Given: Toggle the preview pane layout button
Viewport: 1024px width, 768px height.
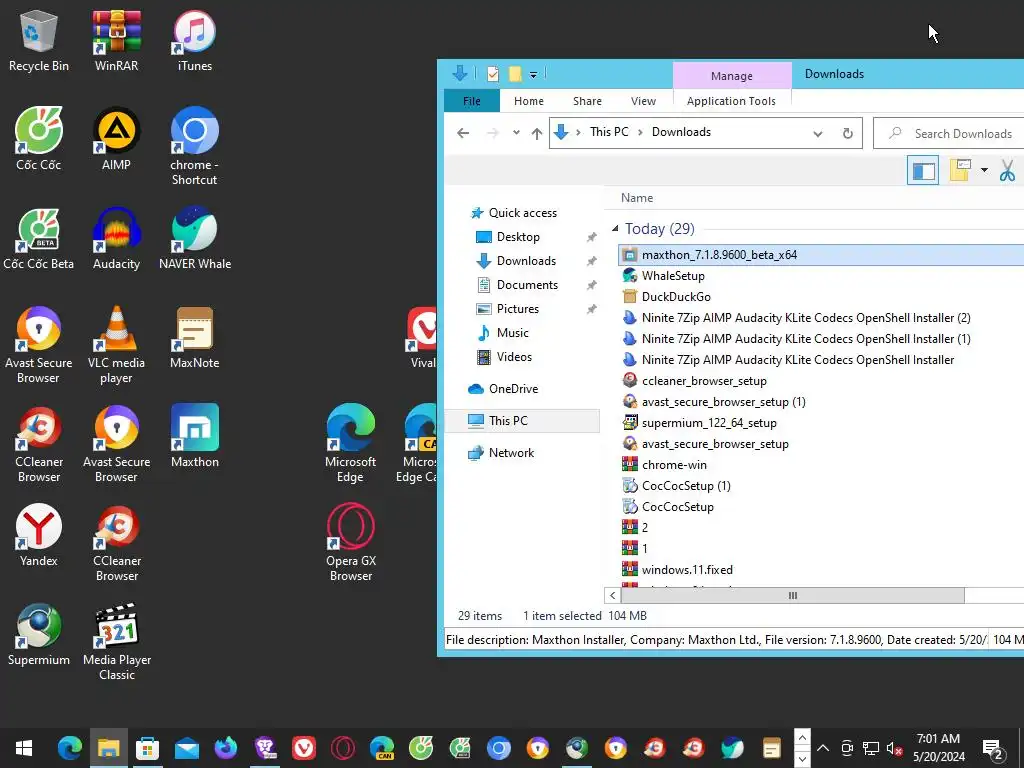Looking at the screenshot, I should click(x=923, y=171).
